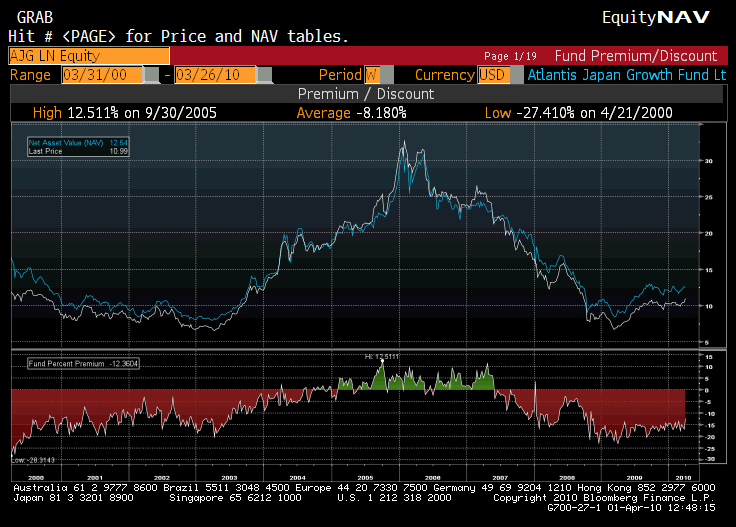Viewport: 736px width, 527px height.
Task: Expand the Period dropdown button
Action: 387,75
